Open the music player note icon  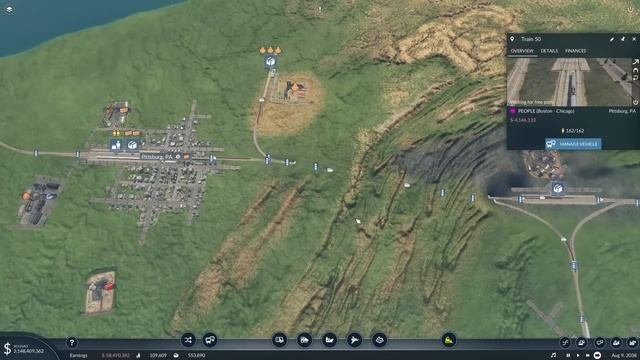click(x=553, y=356)
